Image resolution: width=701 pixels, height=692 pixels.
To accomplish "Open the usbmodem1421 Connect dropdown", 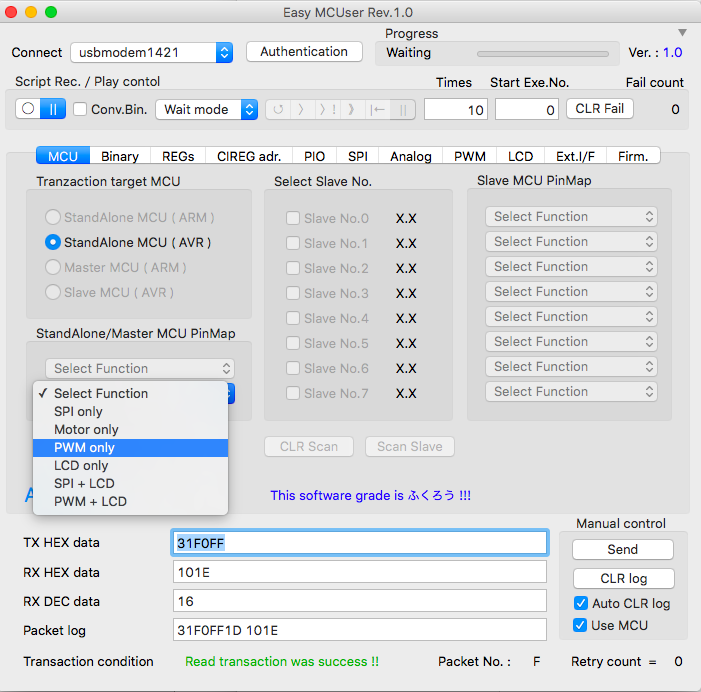I will 152,53.
